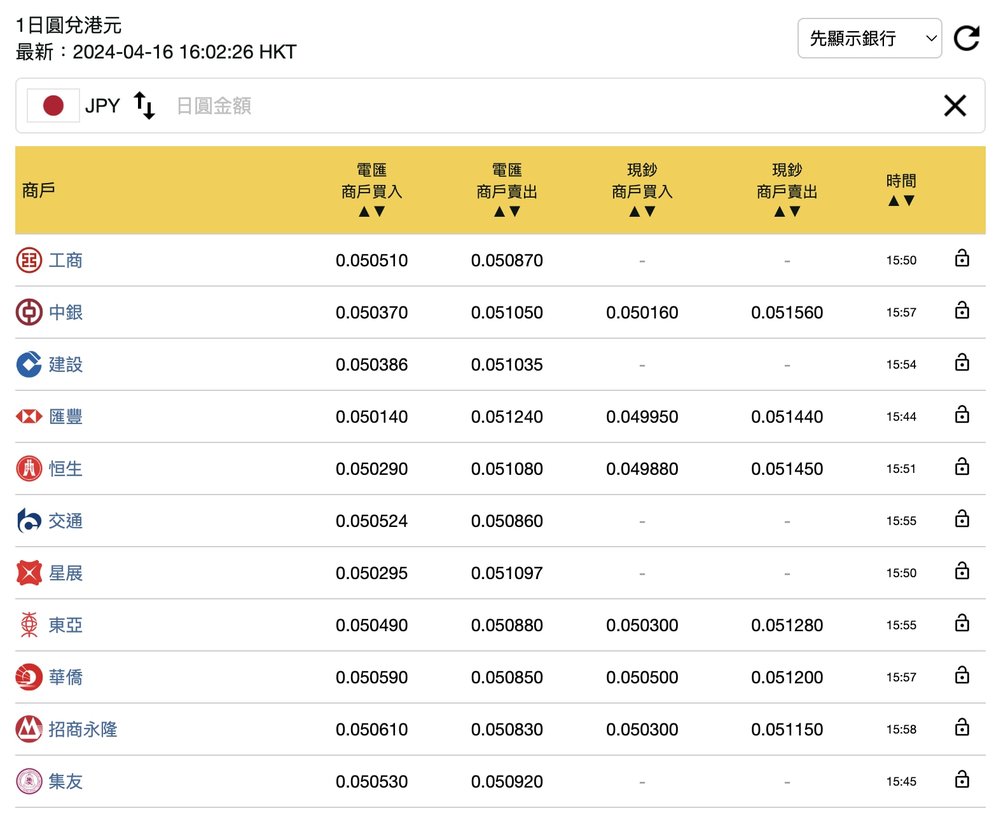Open the 先顯示銀行 dropdown

869,39
